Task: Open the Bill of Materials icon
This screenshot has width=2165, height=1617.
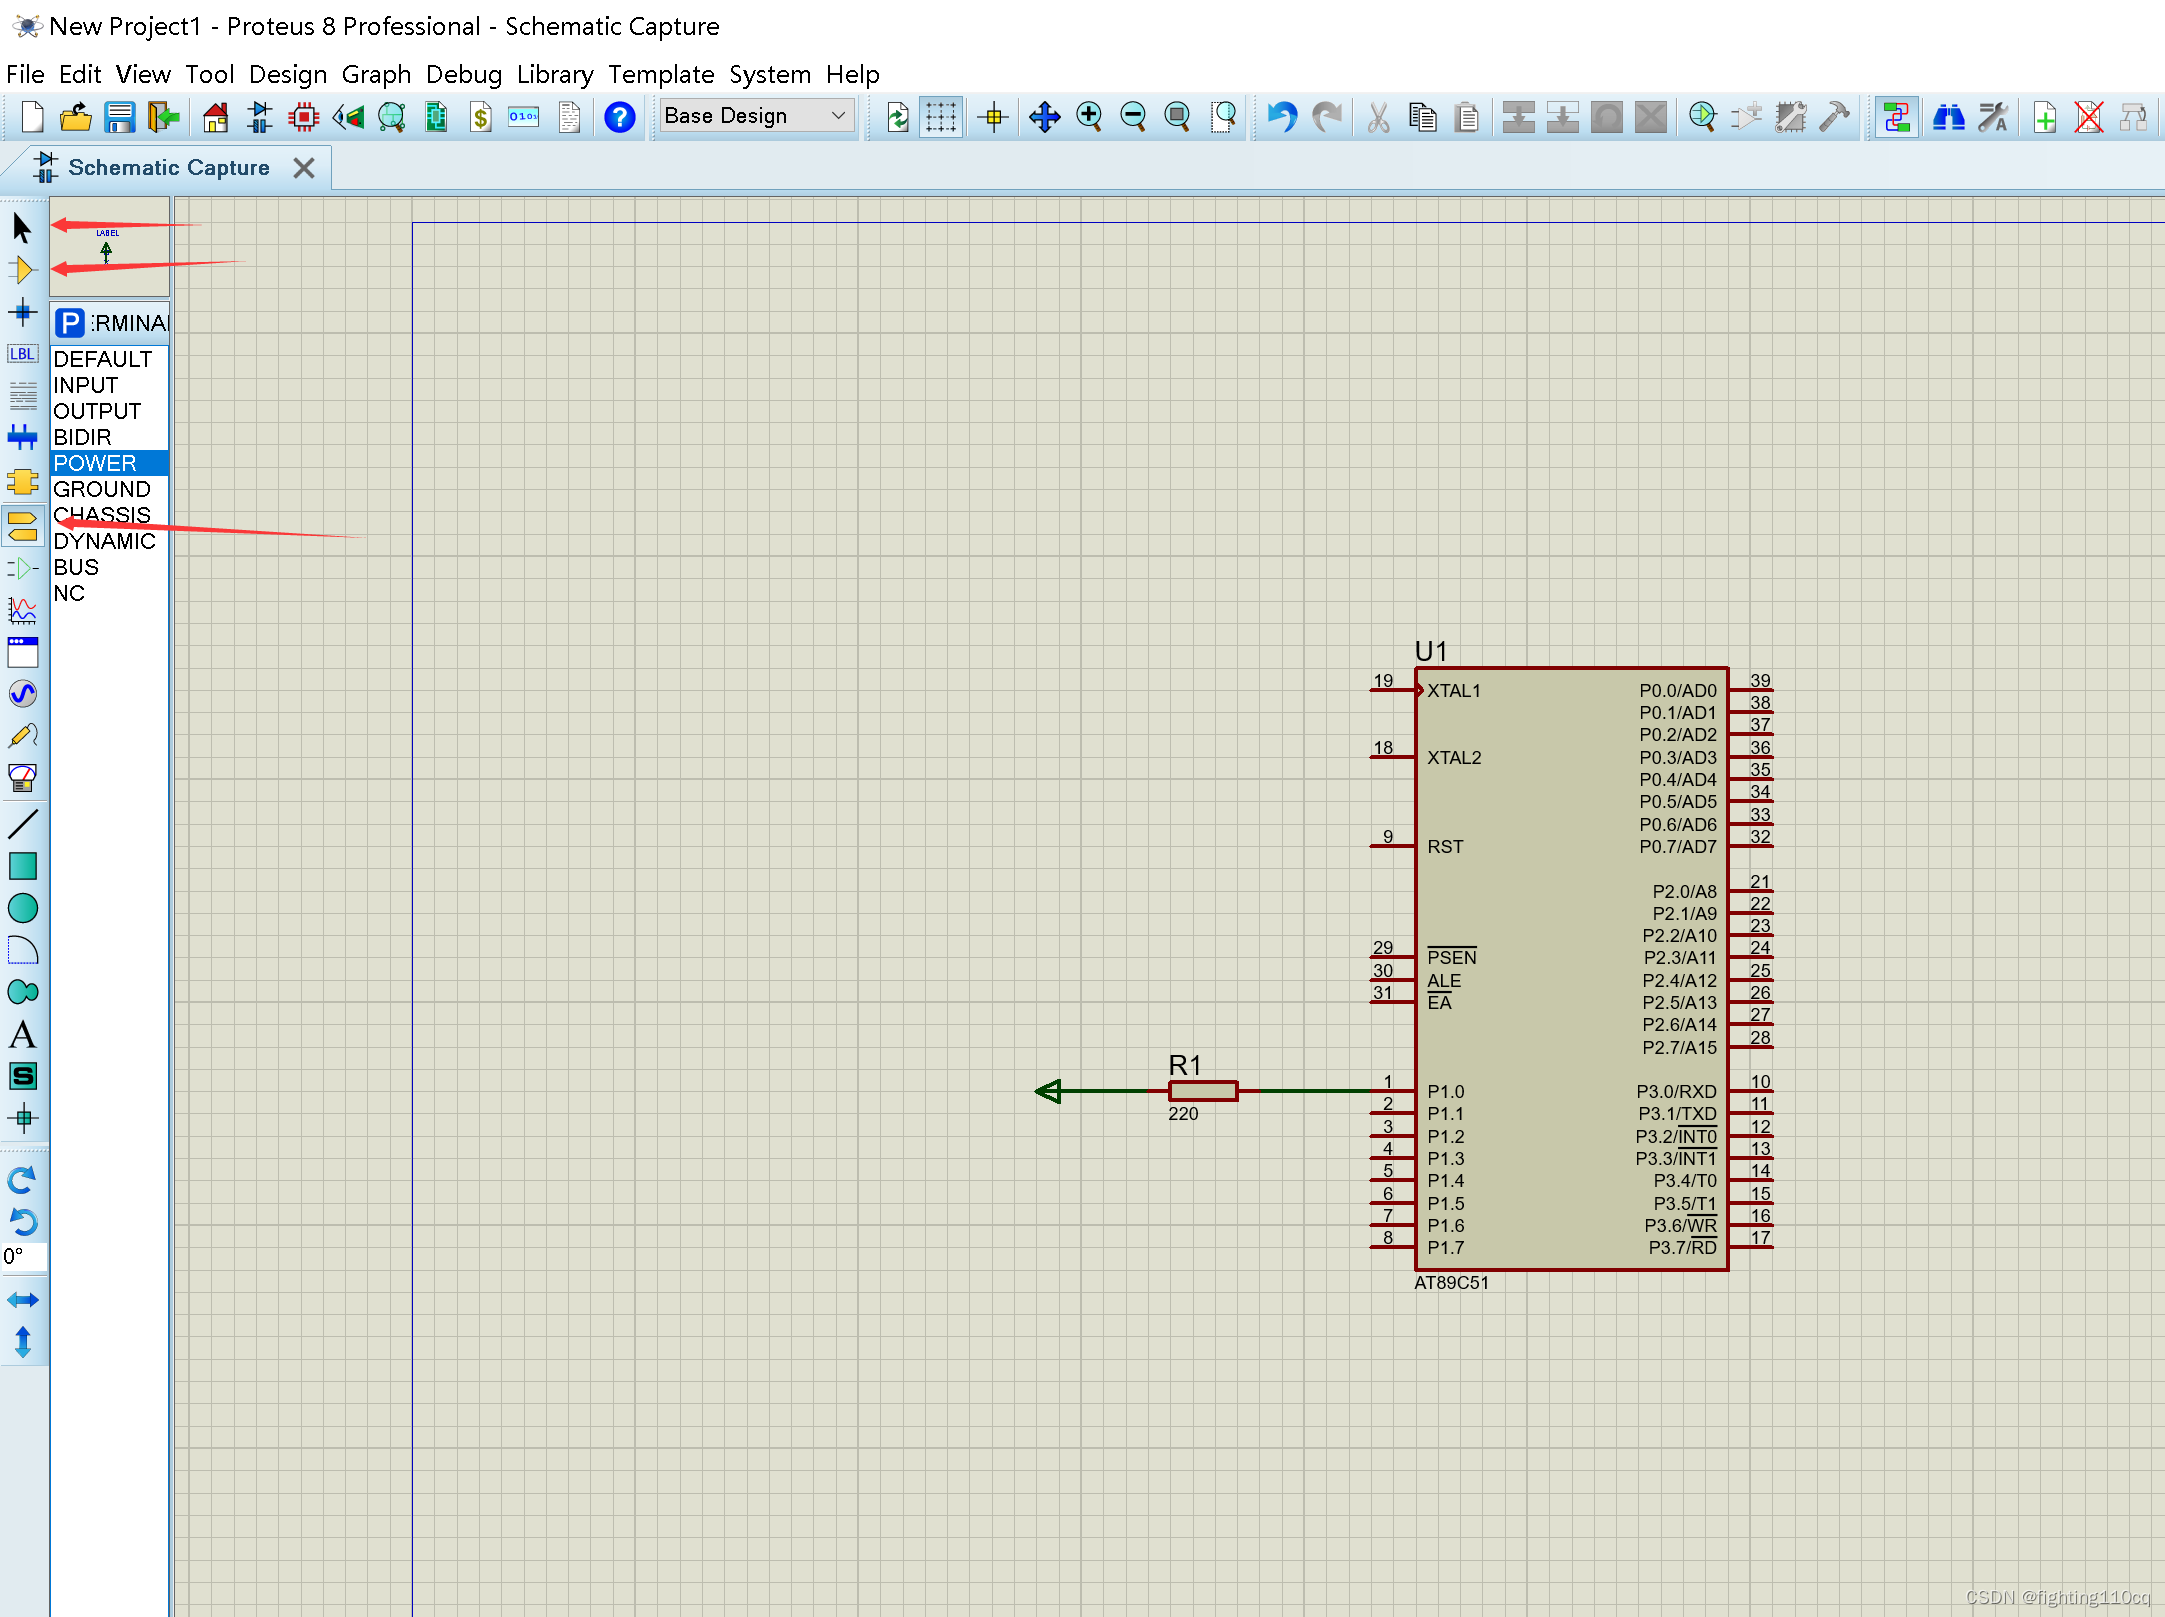Action: 481,117
